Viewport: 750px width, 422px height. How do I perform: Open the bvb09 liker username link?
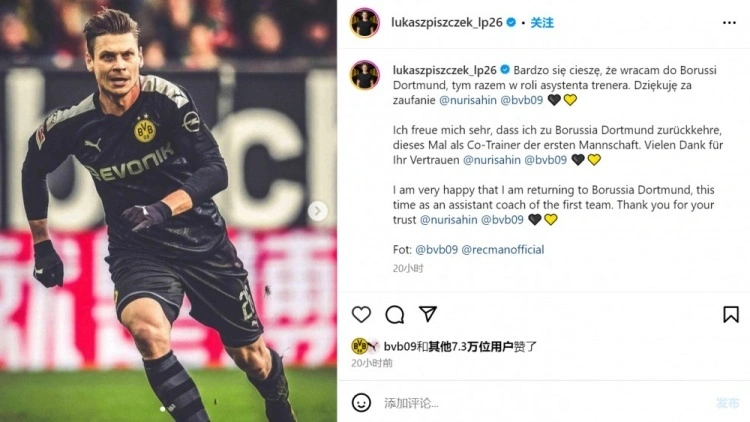400,346
